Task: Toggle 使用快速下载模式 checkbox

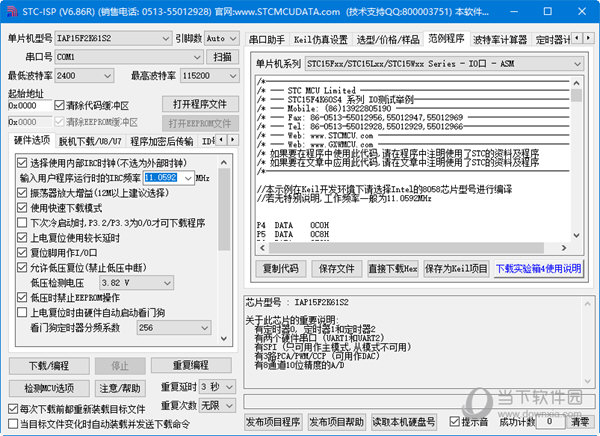Action: tap(22, 208)
